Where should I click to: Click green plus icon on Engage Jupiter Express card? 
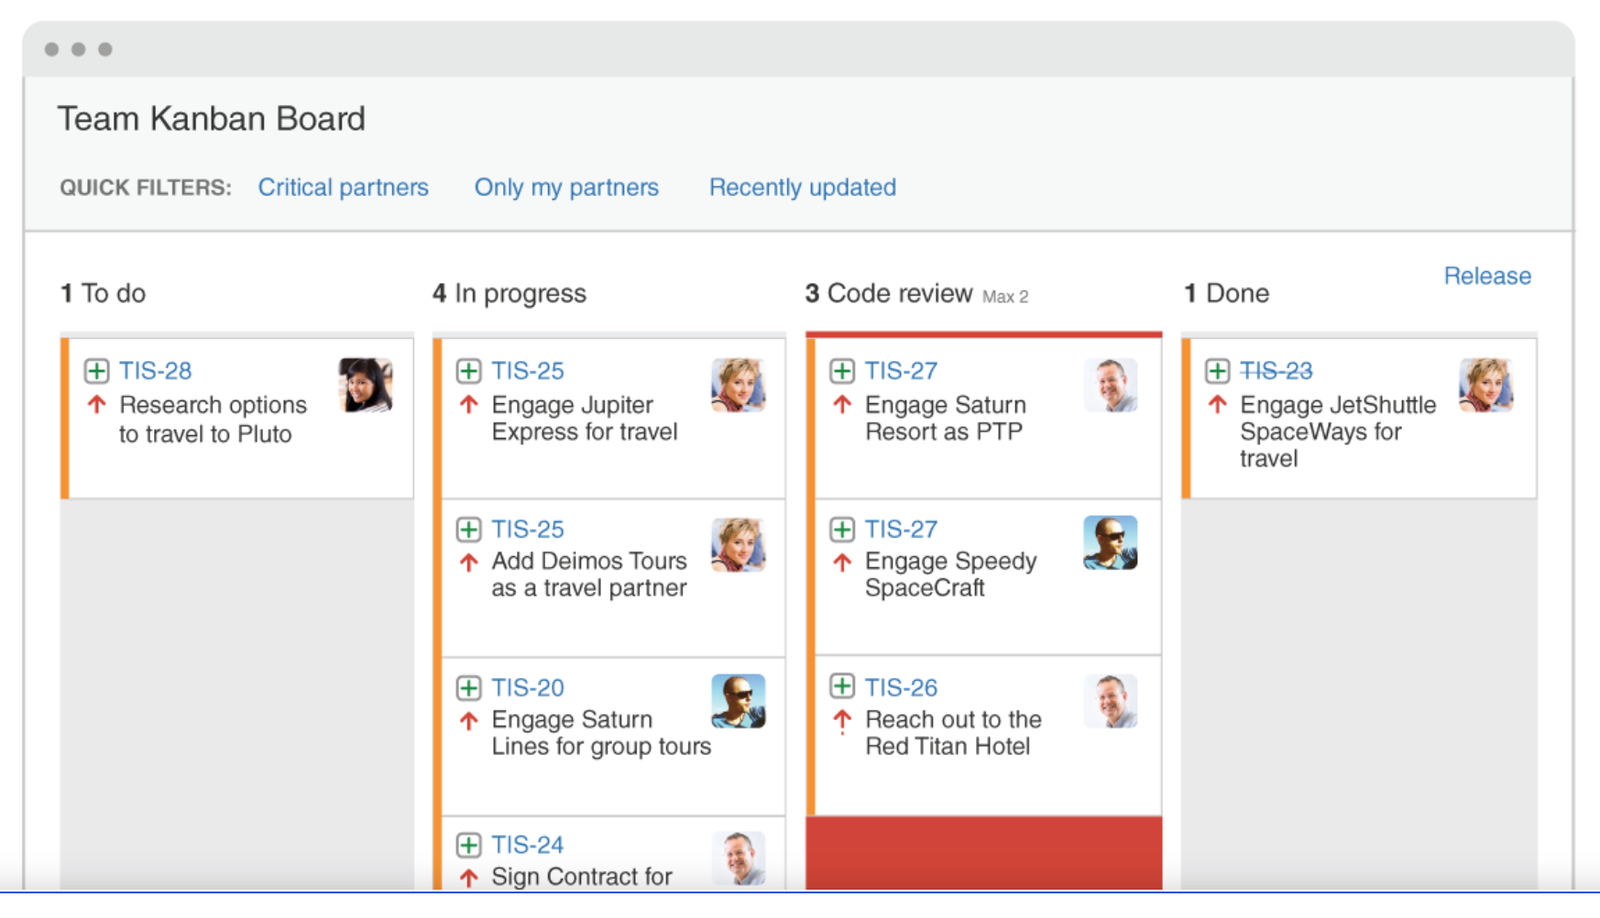468,371
